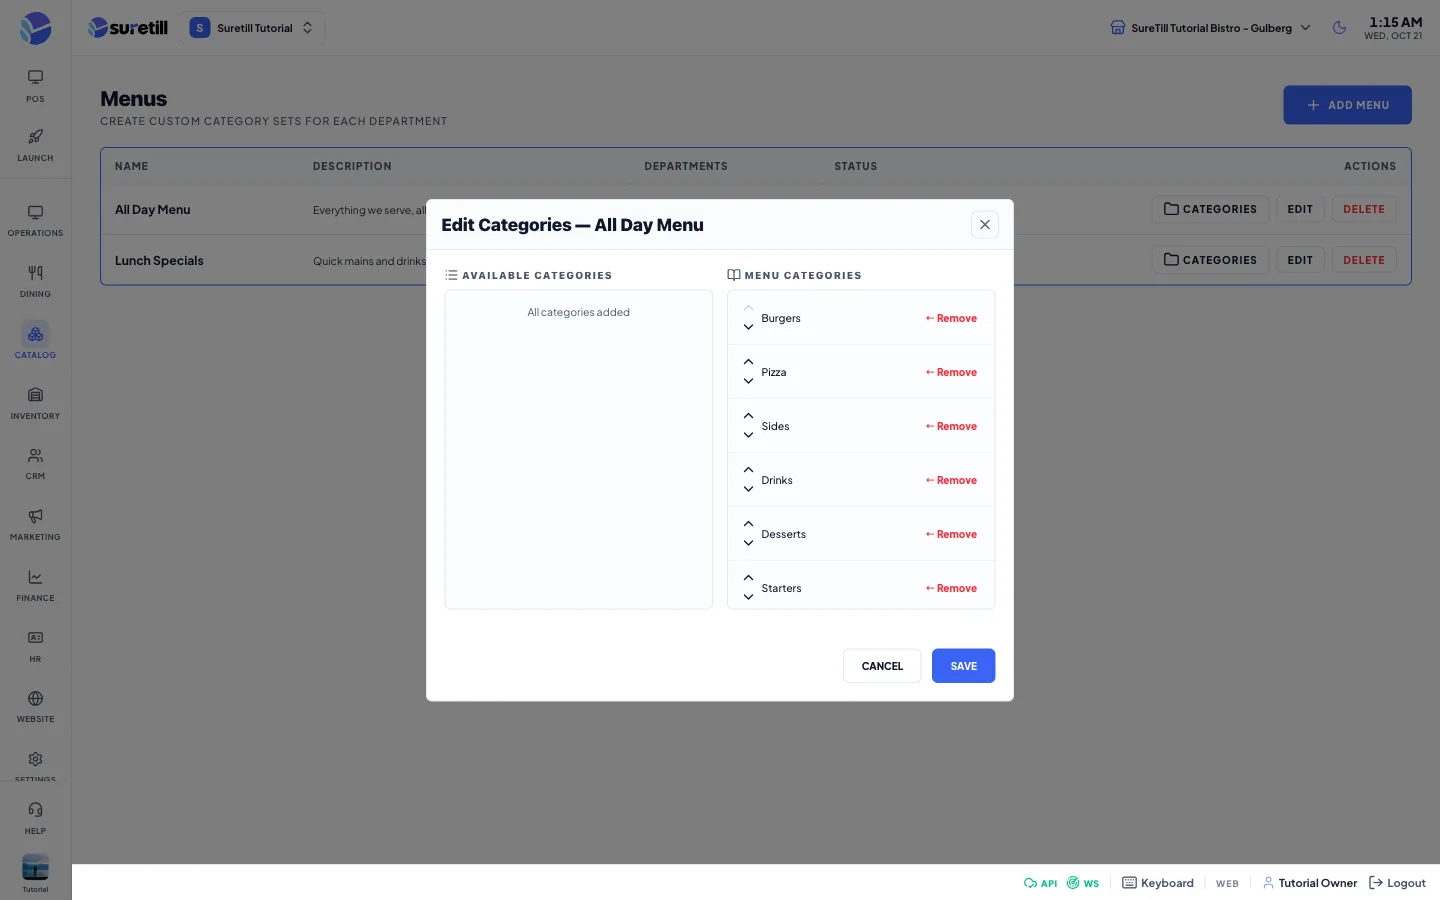Open the Suretill Tutorial workspace switcher

click(x=253, y=28)
